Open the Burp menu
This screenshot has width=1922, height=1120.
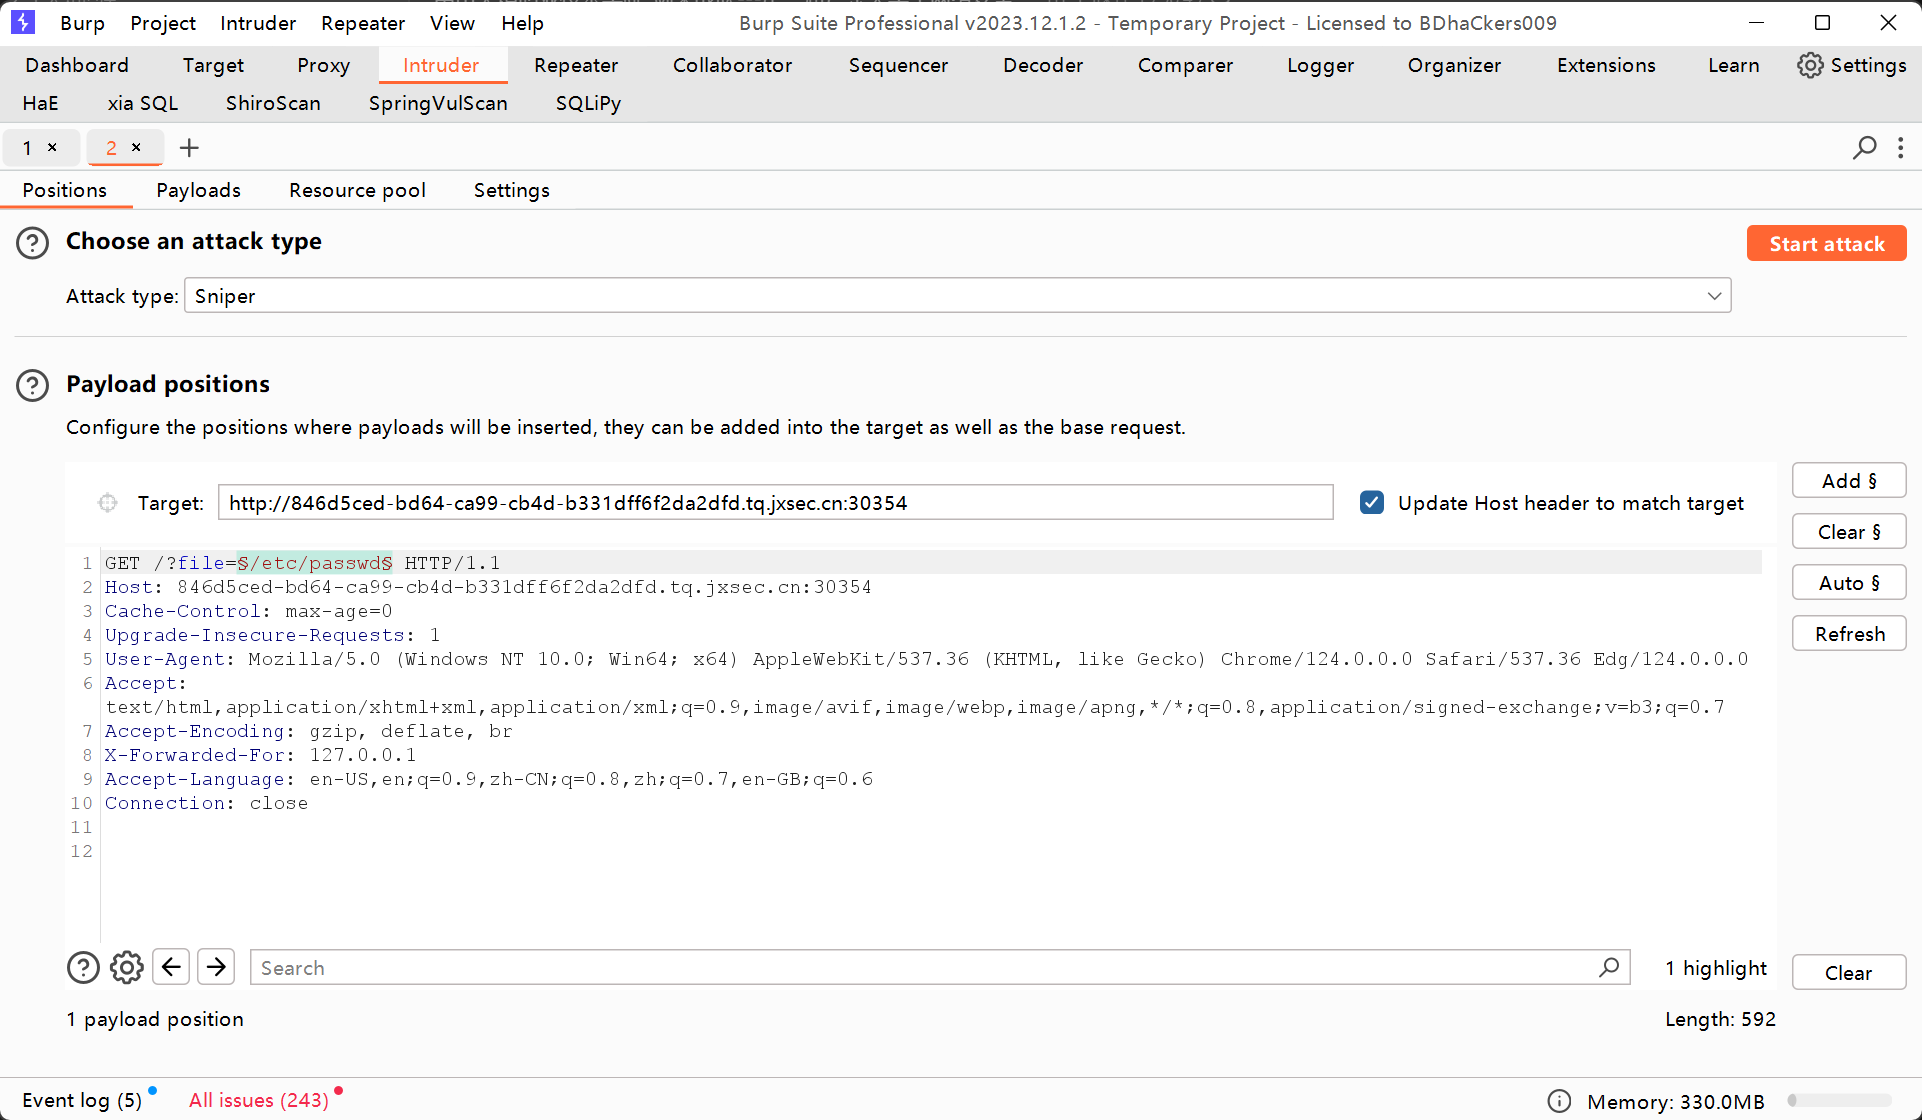tap(82, 23)
